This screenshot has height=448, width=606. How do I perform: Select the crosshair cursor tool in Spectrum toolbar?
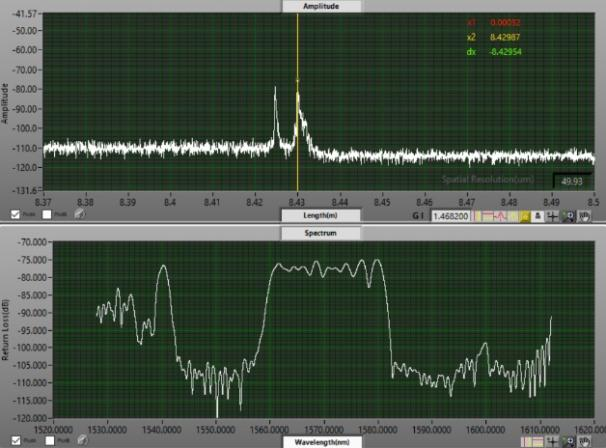click(x=552, y=440)
